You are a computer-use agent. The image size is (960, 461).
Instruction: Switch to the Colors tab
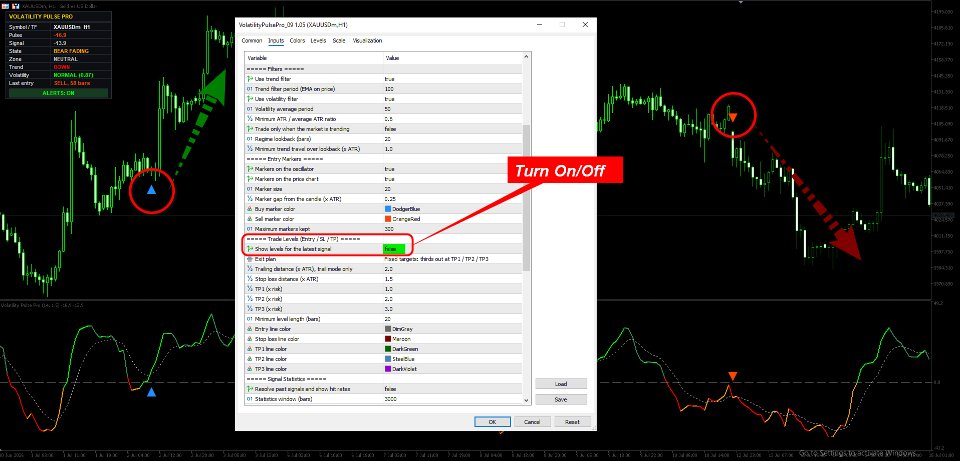click(x=298, y=40)
